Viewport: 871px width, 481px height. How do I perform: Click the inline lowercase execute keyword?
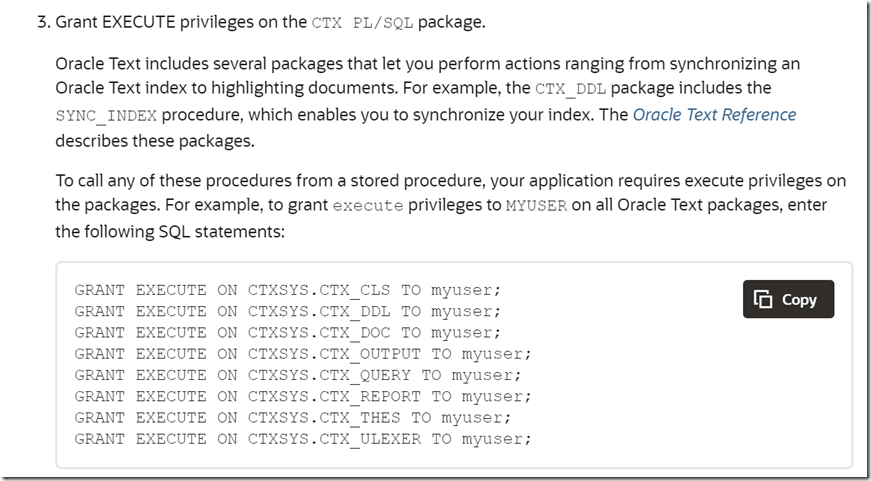pos(367,206)
